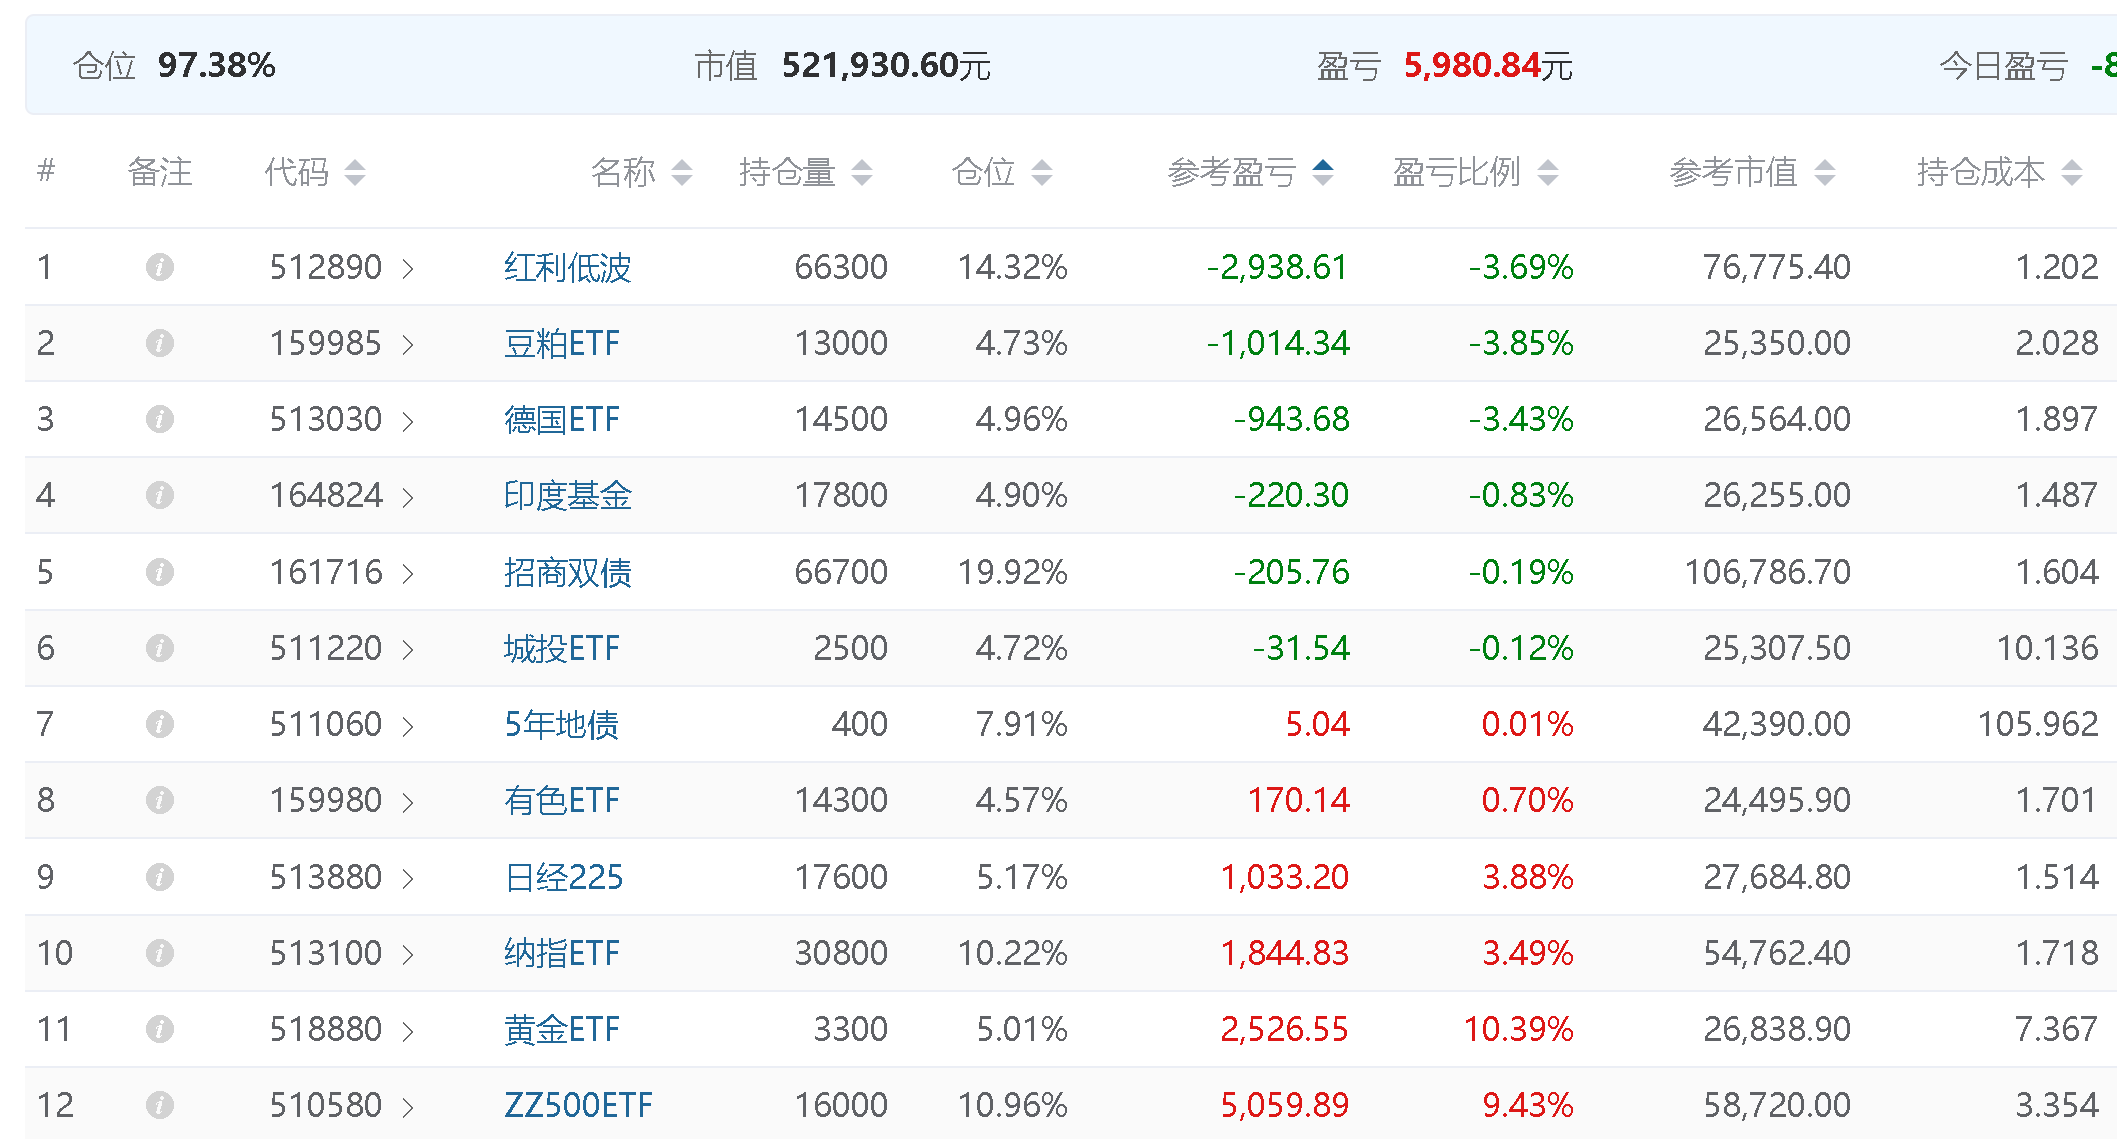Open the 黄金ETF fund link
The height and width of the screenshot is (1139, 2117).
coord(561,1029)
